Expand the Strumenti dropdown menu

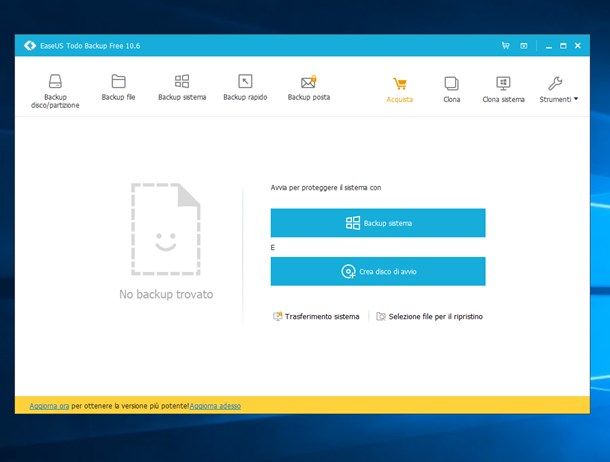tap(558, 89)
